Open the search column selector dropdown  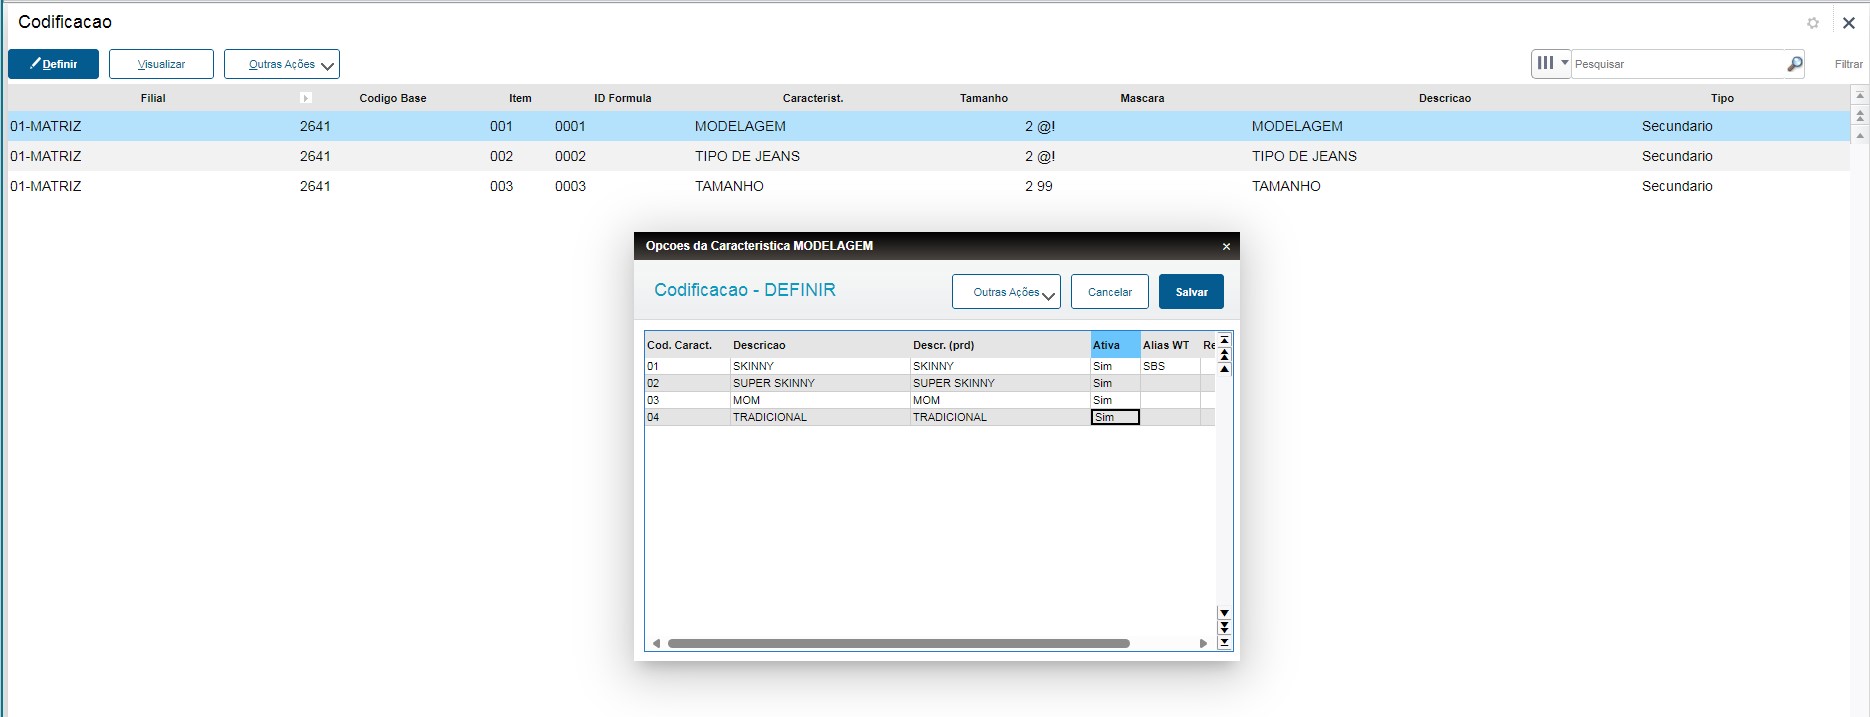[x=1551, y=63]
